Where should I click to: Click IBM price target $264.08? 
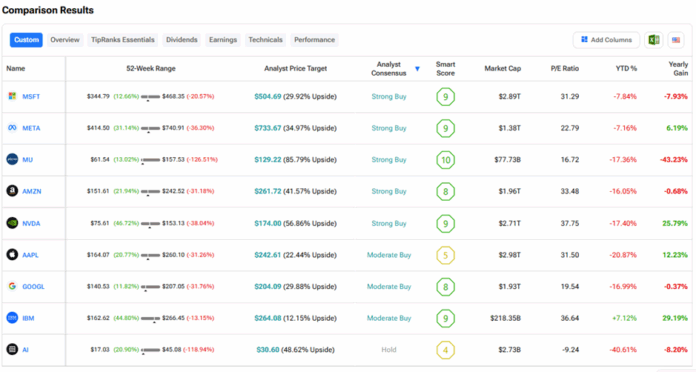(x=268, y=318)
